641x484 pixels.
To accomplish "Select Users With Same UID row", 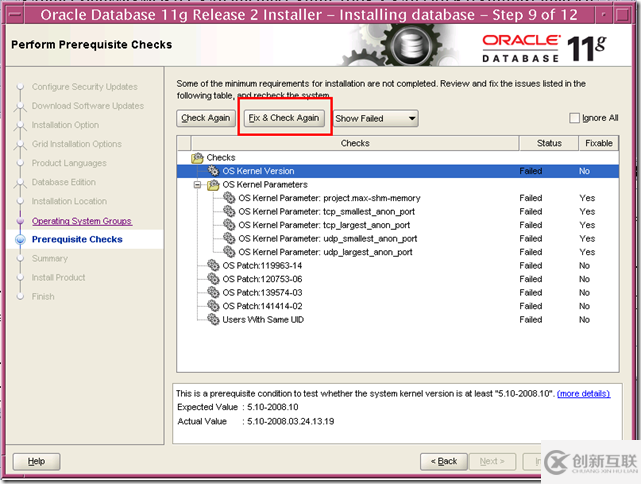I will pos(398,319).
